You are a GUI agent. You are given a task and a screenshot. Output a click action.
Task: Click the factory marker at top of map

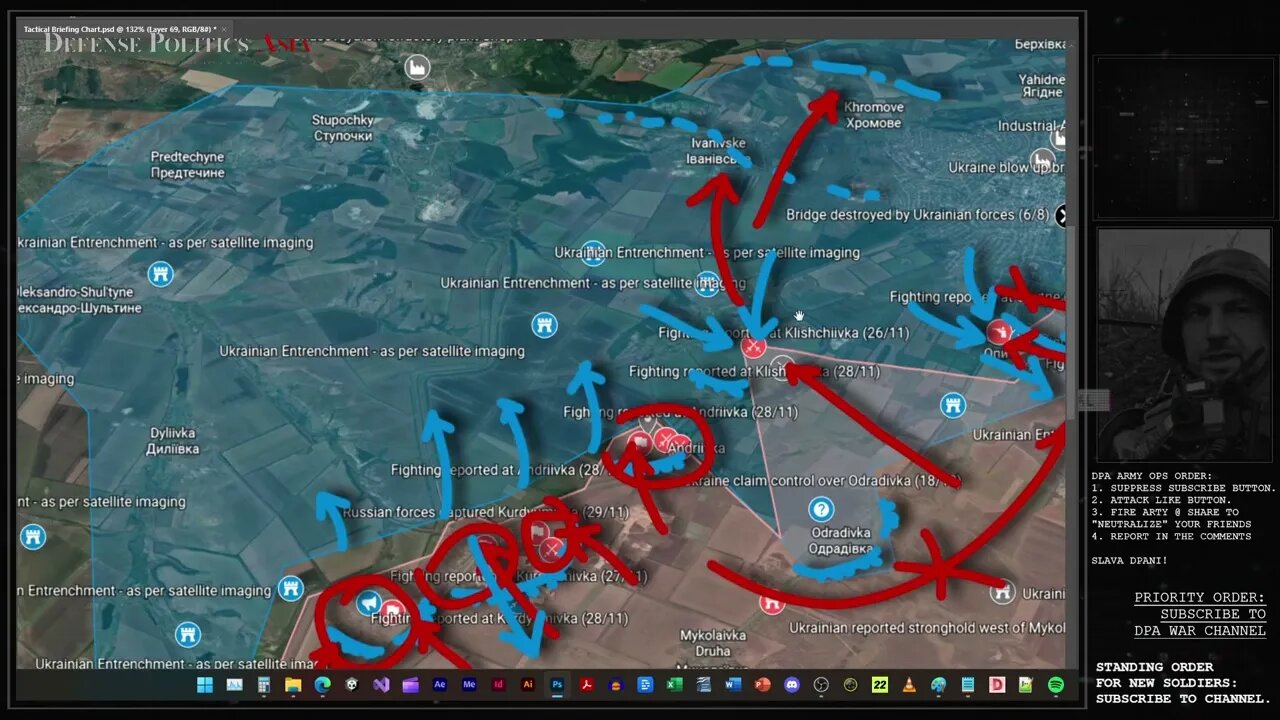[x=416, y=67]
